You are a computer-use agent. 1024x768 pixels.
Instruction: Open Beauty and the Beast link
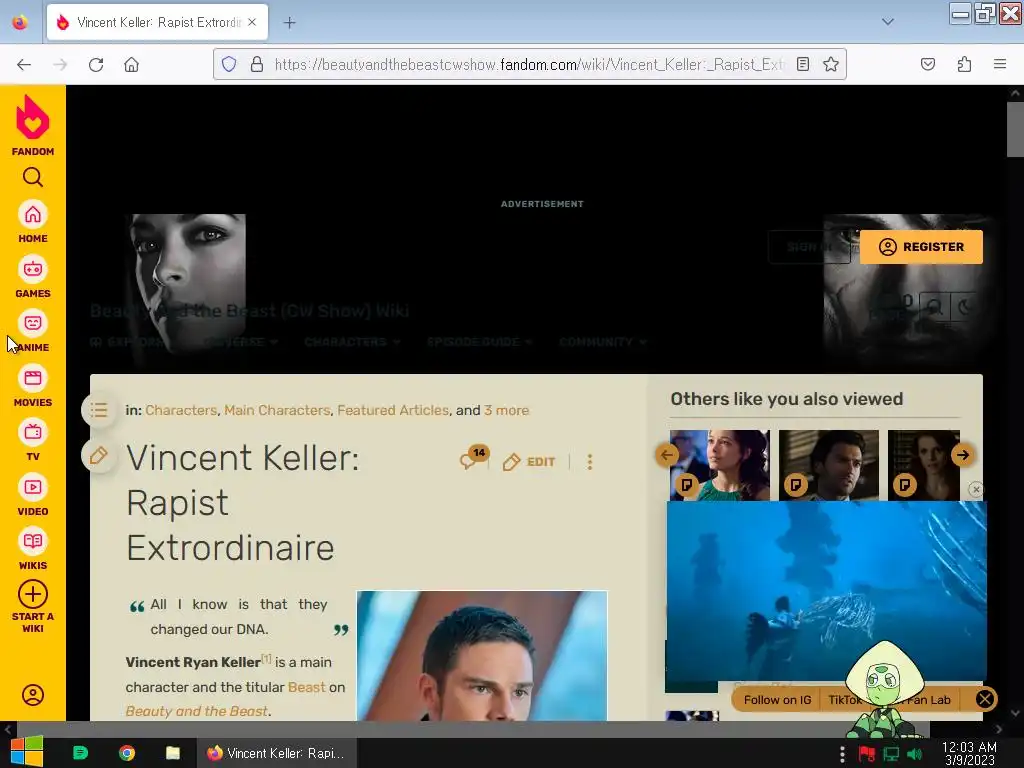[x=197, y=711]
